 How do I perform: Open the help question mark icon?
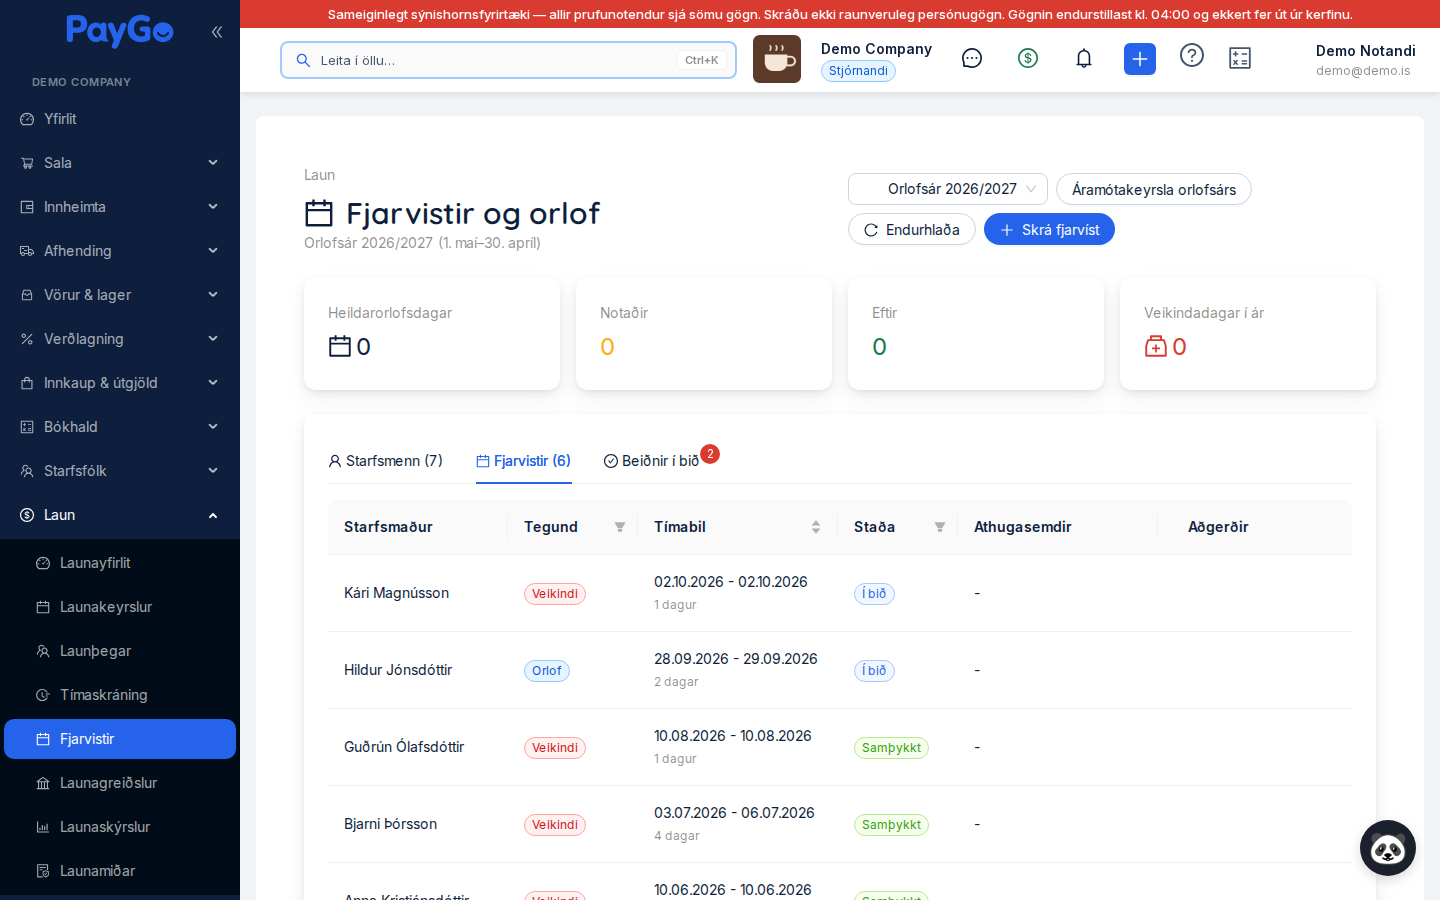[1192, 55]
